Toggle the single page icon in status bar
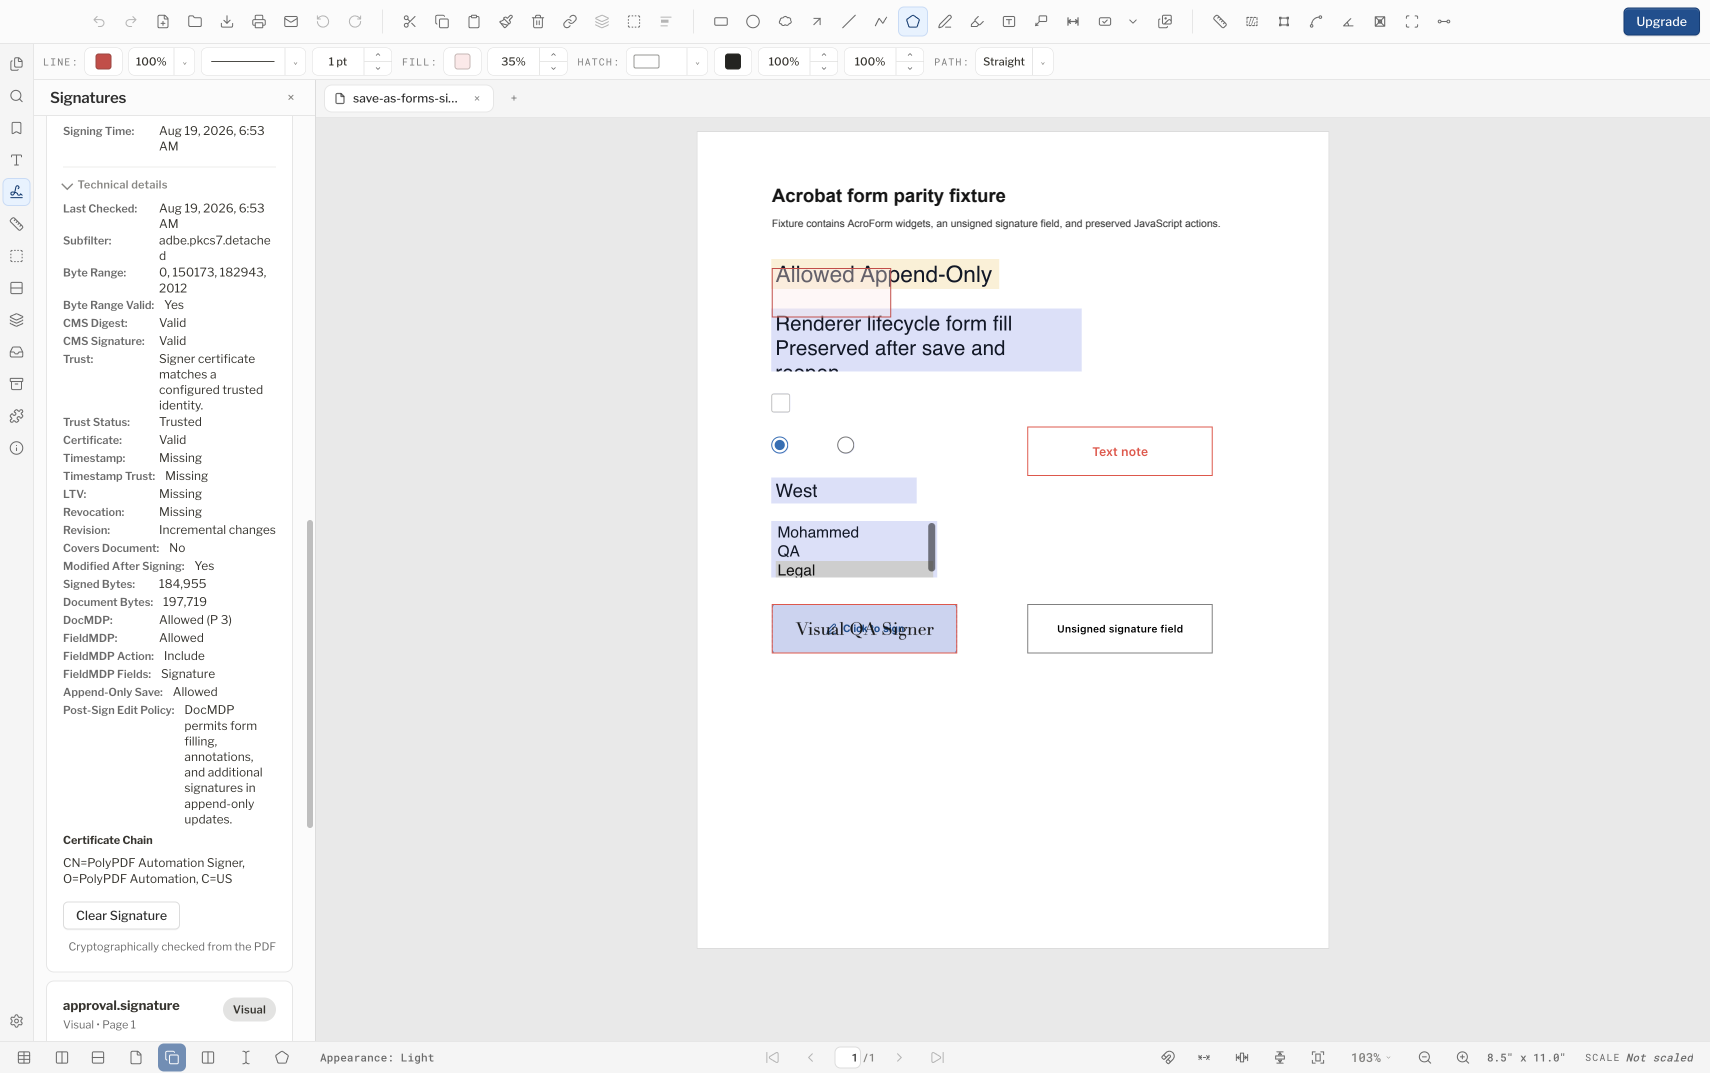The image size is (1710, 1073). (x=135, y=1057)
